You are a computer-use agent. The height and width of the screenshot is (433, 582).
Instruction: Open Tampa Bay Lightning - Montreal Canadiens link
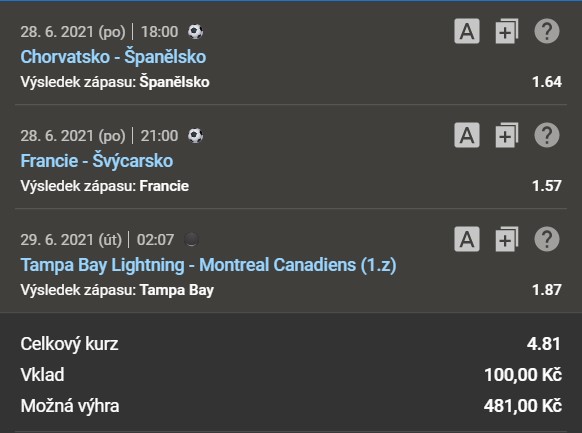point(209,265)
